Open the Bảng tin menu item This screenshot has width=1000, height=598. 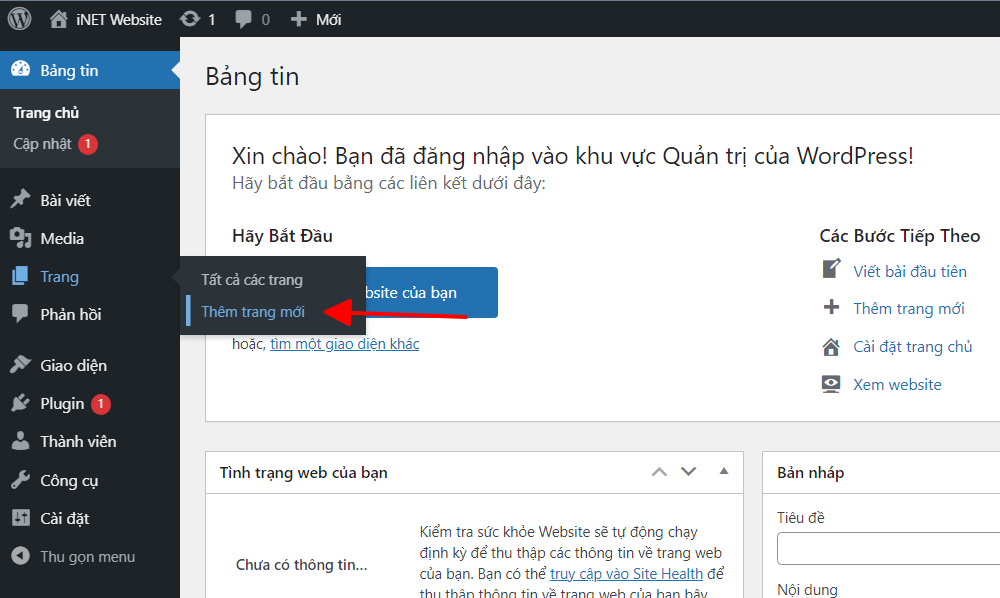[90, 70]
